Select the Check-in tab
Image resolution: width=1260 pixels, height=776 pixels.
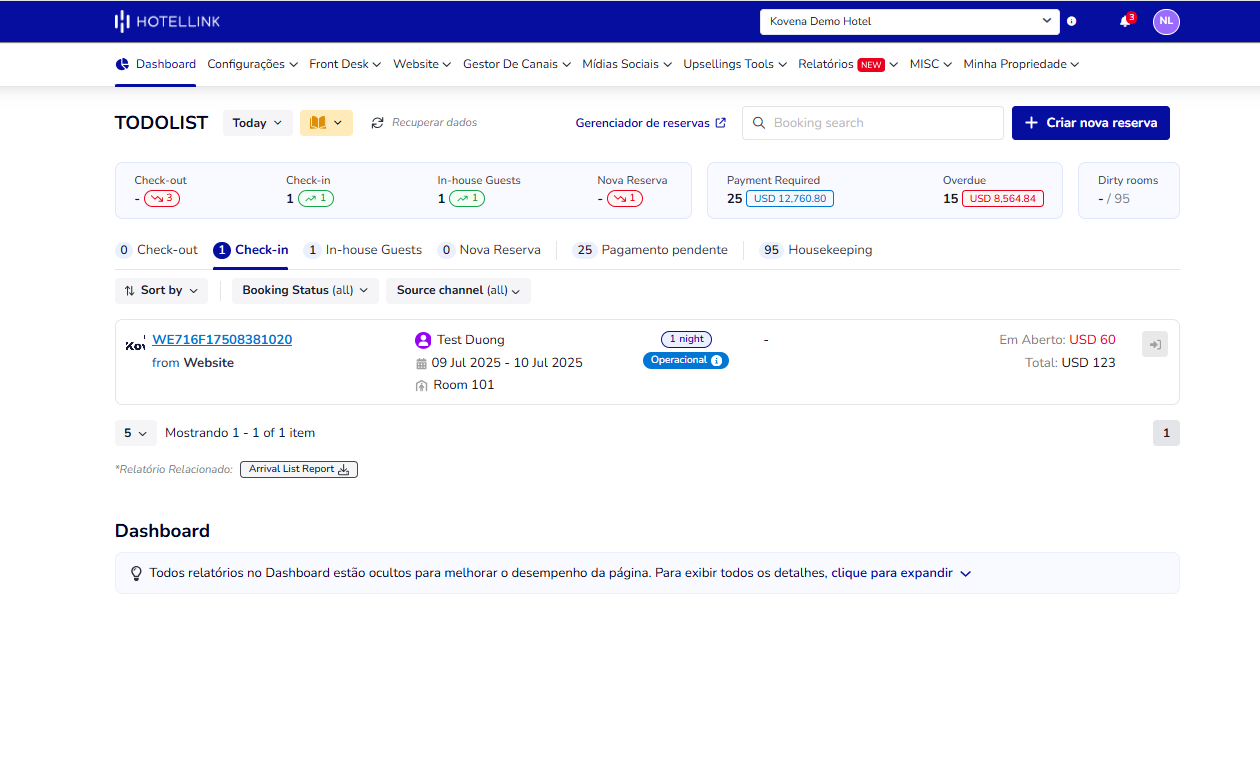tap(251, 250)
